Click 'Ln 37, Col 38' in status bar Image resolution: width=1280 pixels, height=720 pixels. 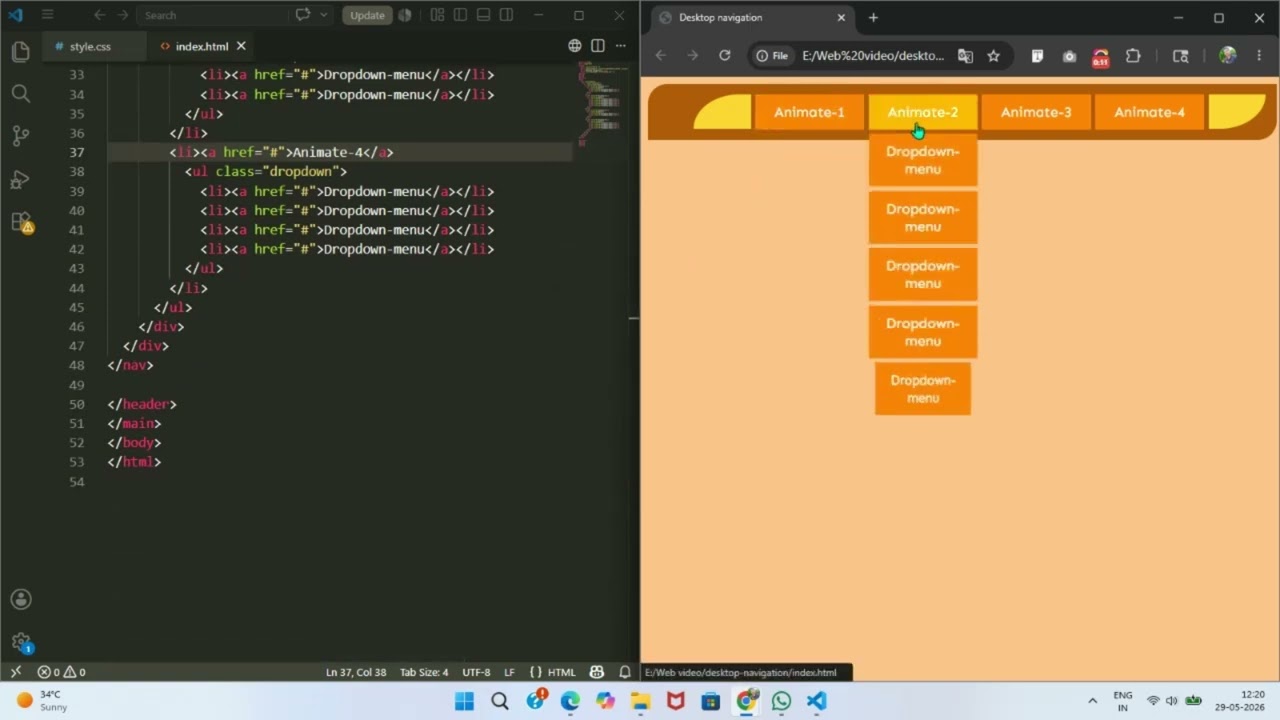(356, 672)
